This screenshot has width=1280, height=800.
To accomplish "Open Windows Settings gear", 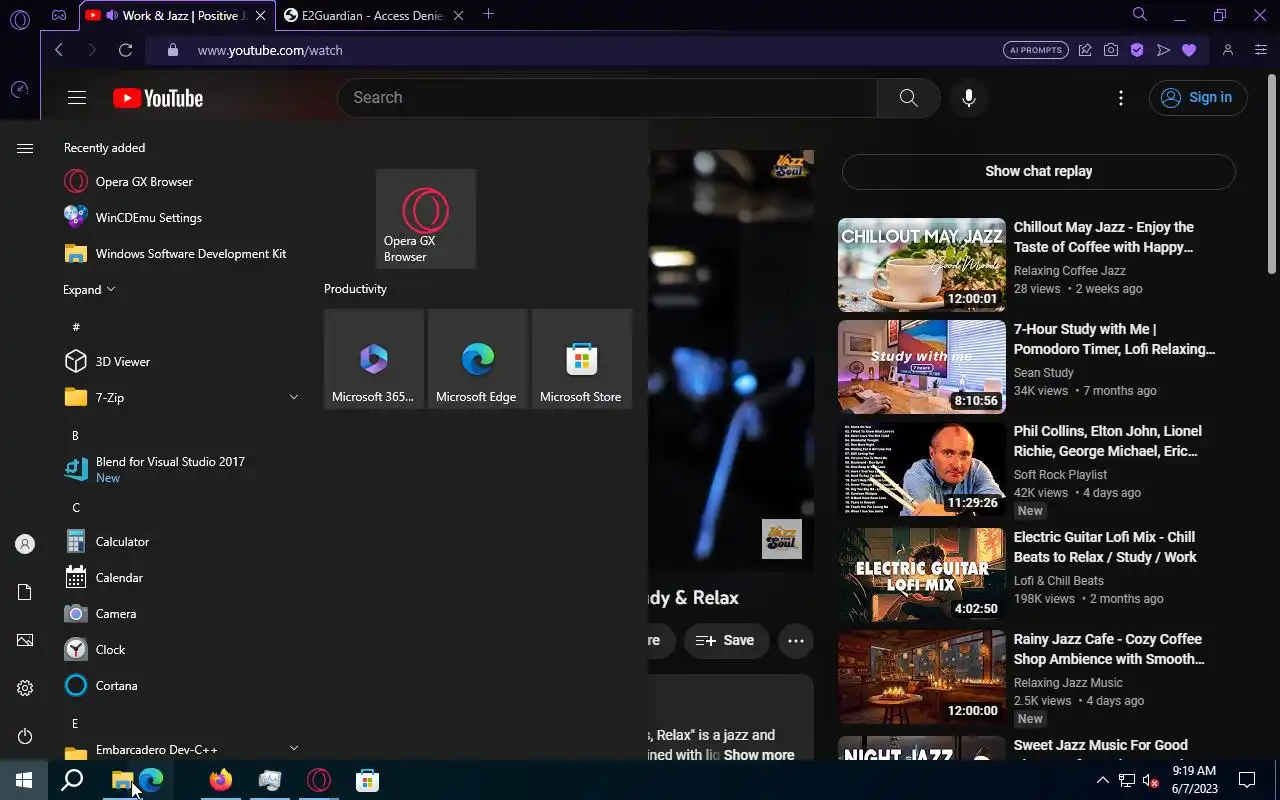I will tap(25, 688).
